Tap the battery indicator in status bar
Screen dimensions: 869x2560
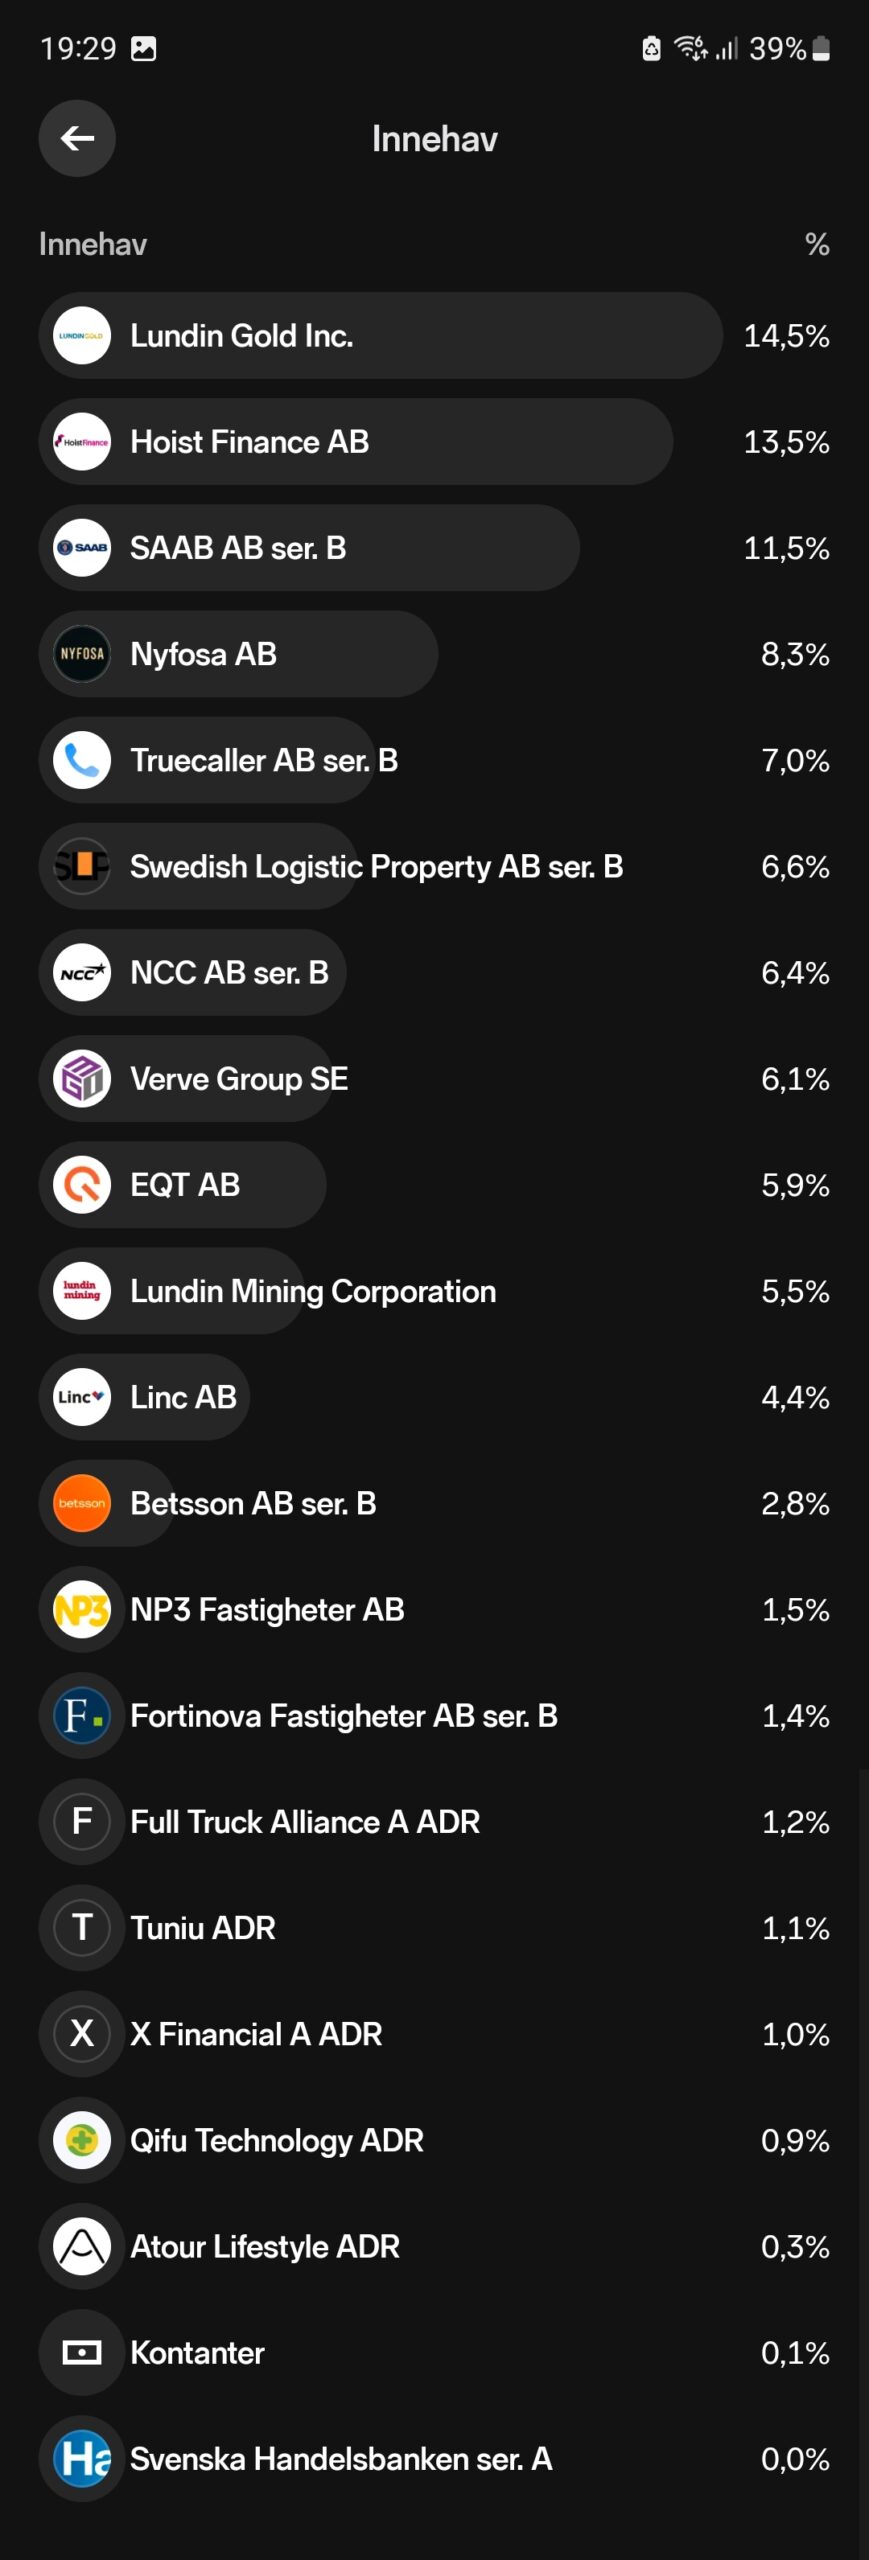[821, 48]
